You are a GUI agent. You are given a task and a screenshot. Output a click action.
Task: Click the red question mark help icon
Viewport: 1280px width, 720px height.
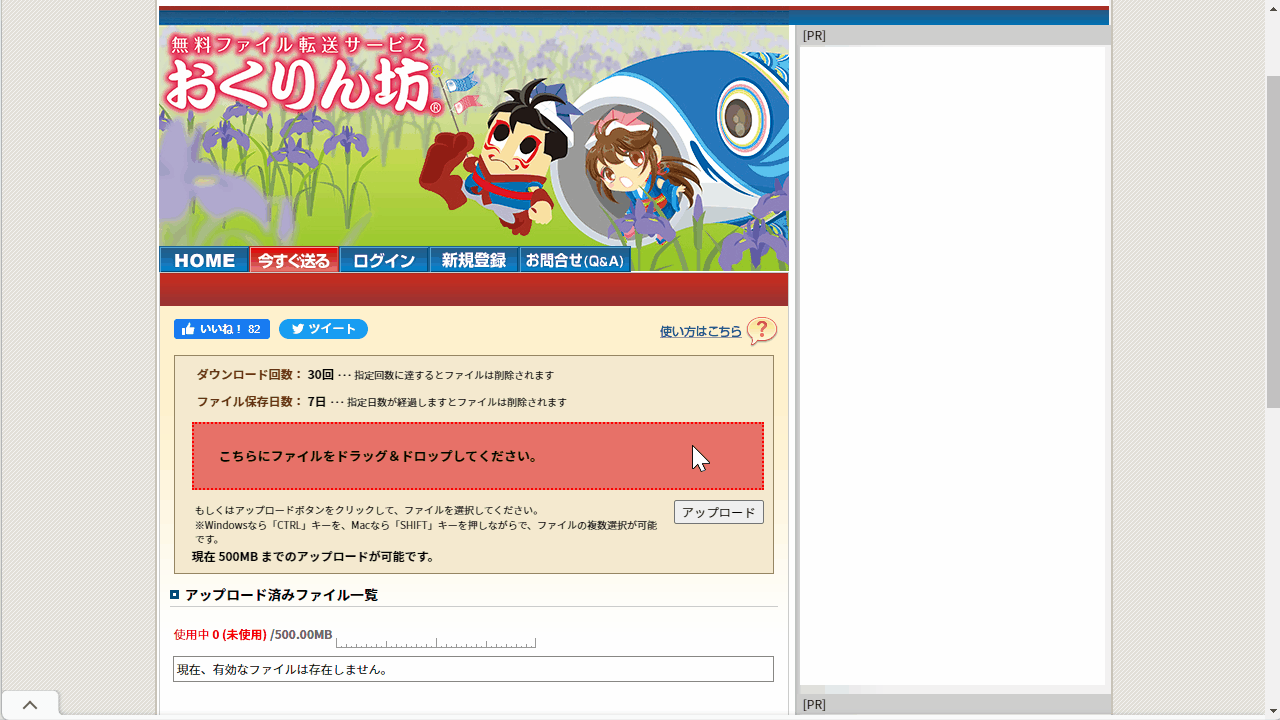762,331
